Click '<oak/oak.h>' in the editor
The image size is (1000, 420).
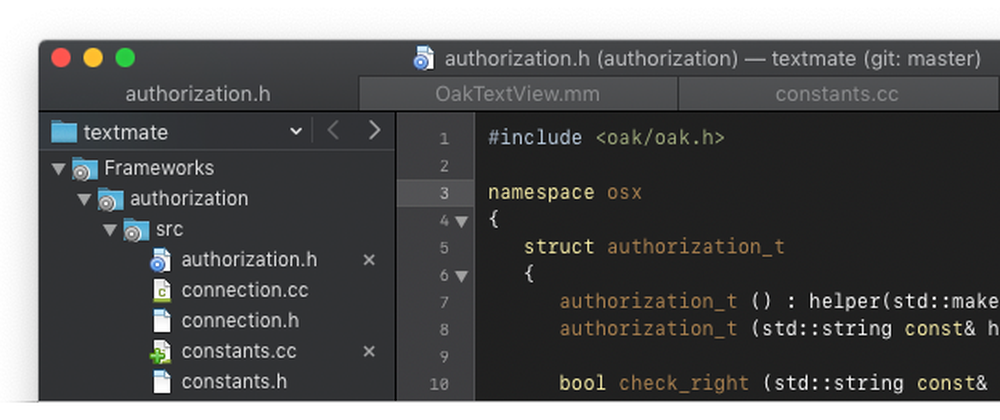click(x=660, y=138)
